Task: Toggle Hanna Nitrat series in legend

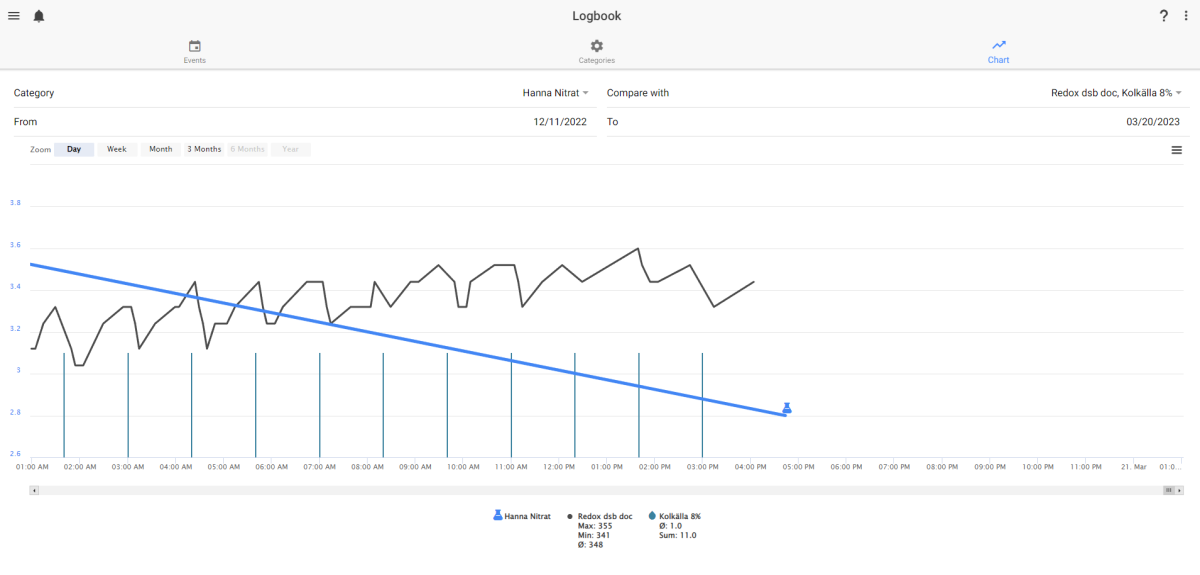Action: point(524,517)
